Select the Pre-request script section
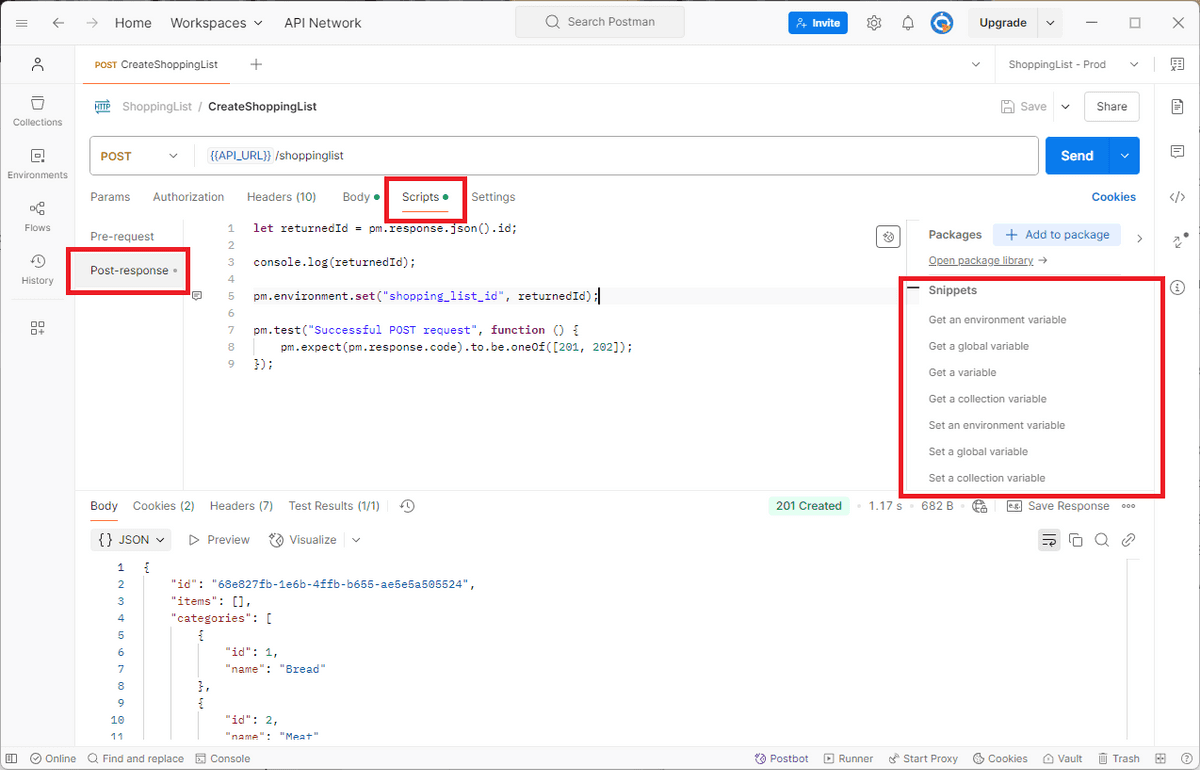Image resolution: width=1200 pixels, height=770 pixels. [122, 236]
